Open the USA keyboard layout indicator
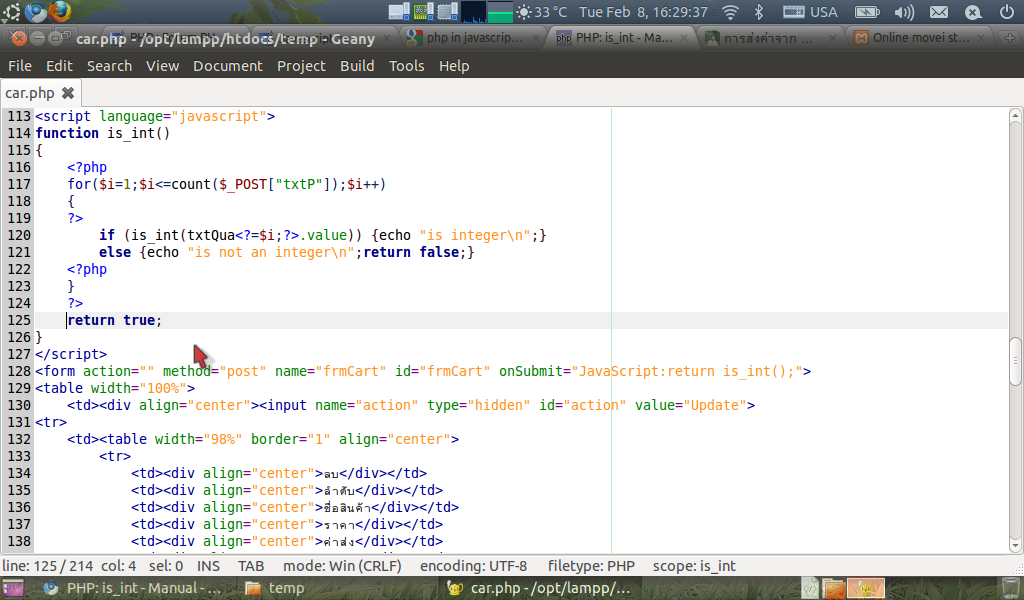Image resolution: width=1024 pixels, height=600 pixels. [810, 12]
